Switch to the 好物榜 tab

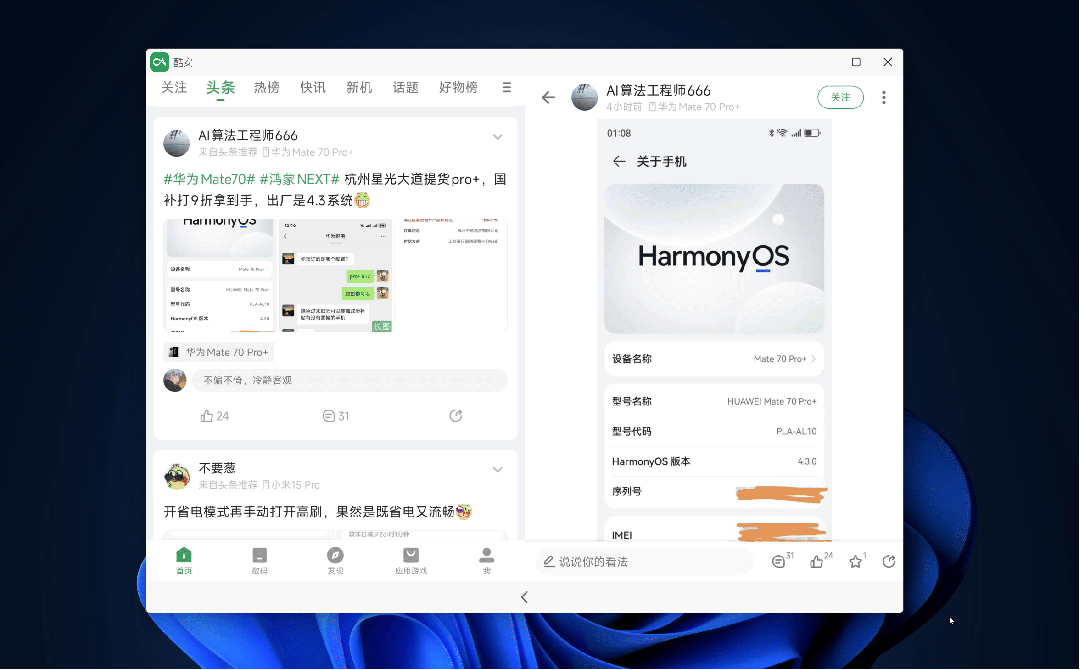click(x=458, y=87)
